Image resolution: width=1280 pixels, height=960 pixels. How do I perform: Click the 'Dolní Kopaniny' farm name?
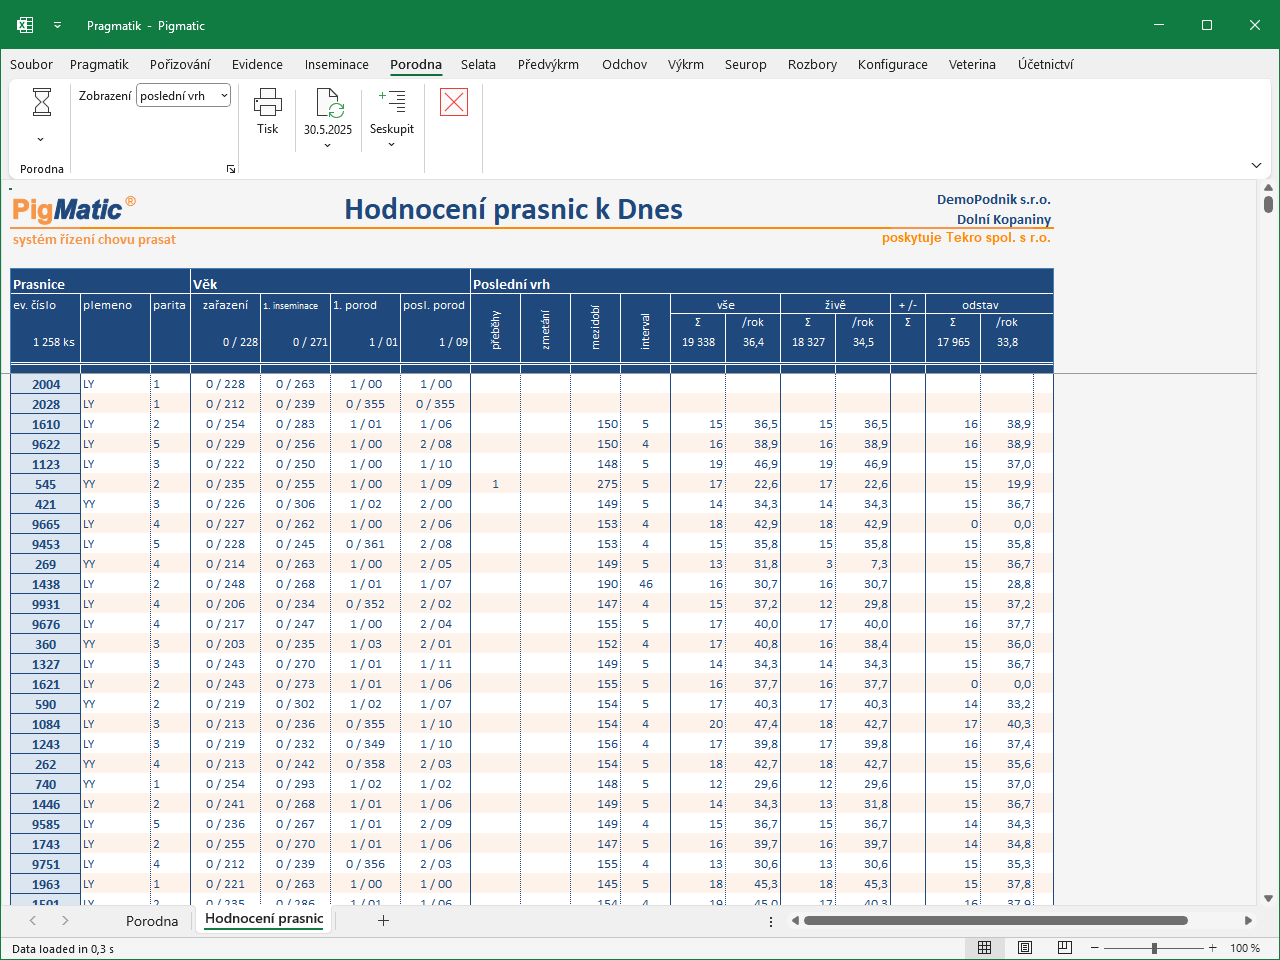[x=1004, y=219]
